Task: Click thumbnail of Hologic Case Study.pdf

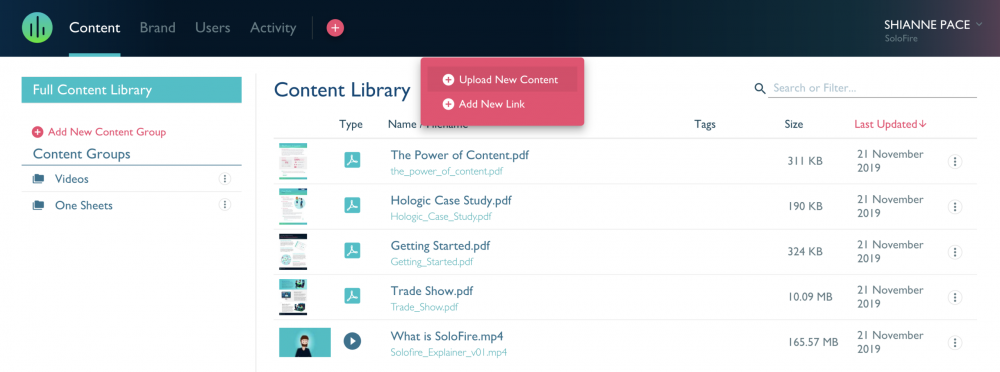Action: (x=293, y=206)
